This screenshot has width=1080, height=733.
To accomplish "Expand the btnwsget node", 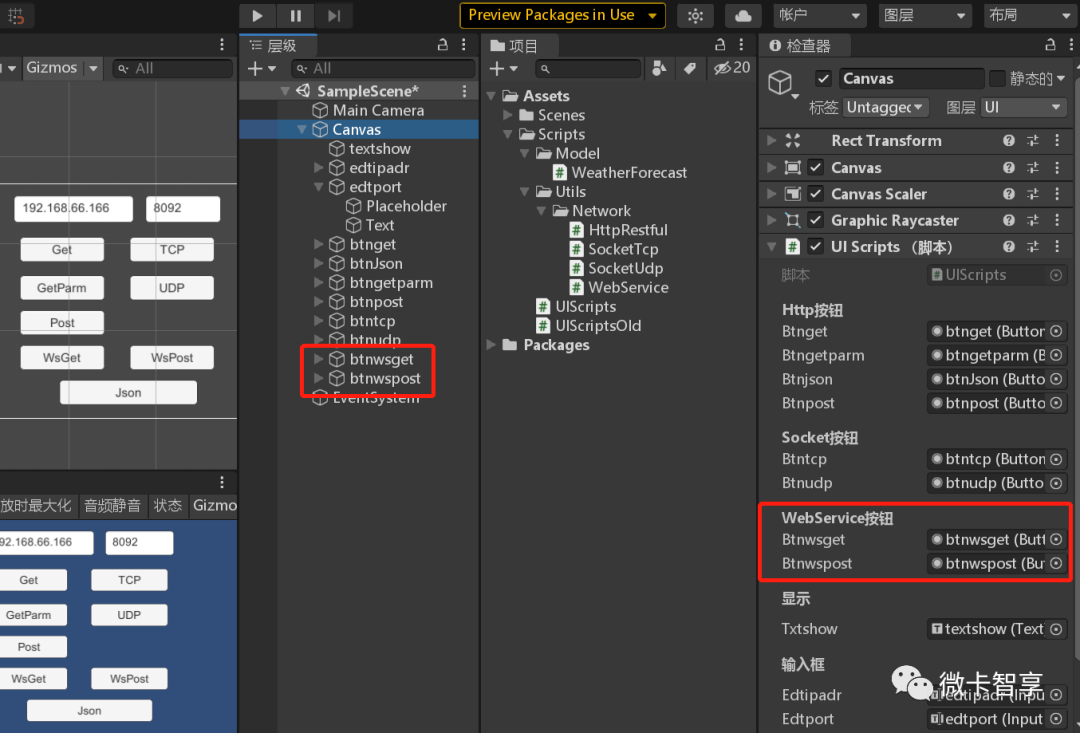I will pyautogui.click(x=318, y=359).
